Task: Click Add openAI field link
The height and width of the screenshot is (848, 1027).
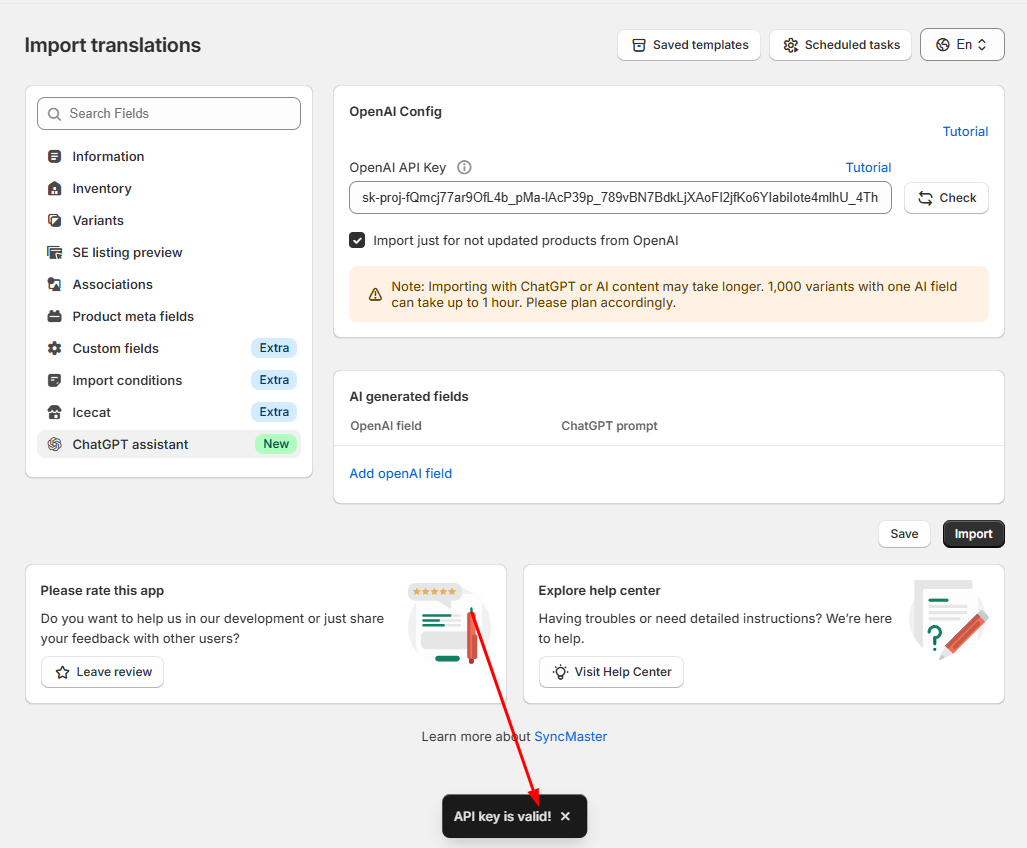Action: pos(401,473)
